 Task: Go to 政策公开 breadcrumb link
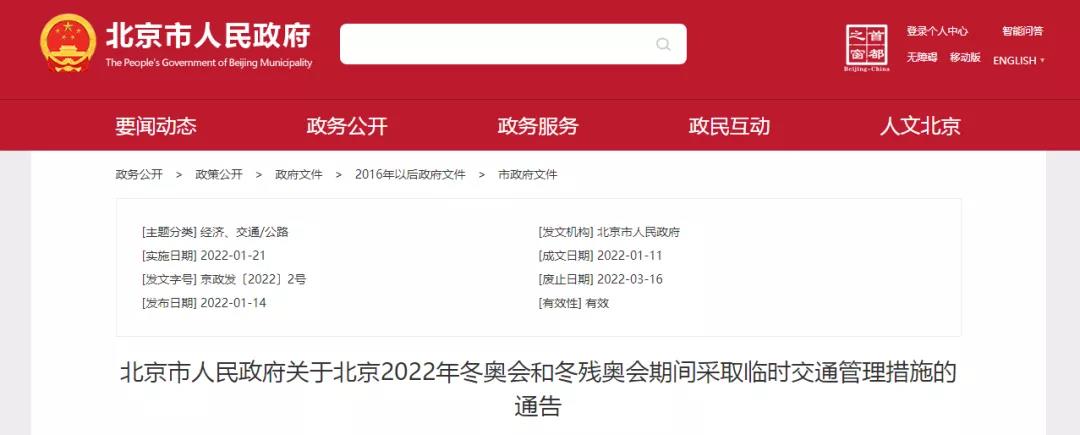tap(219, 175)
